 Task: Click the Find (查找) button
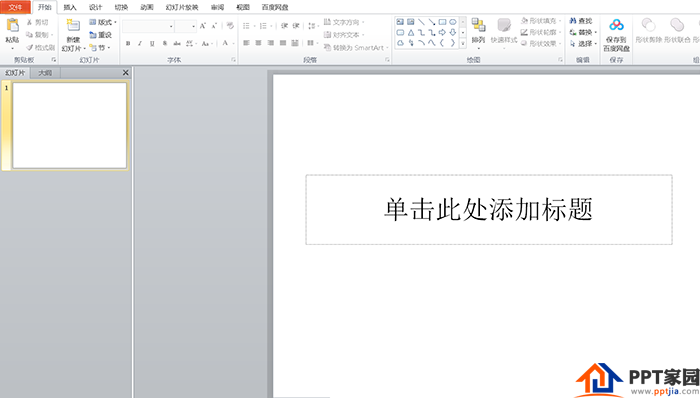pos(581,21)
